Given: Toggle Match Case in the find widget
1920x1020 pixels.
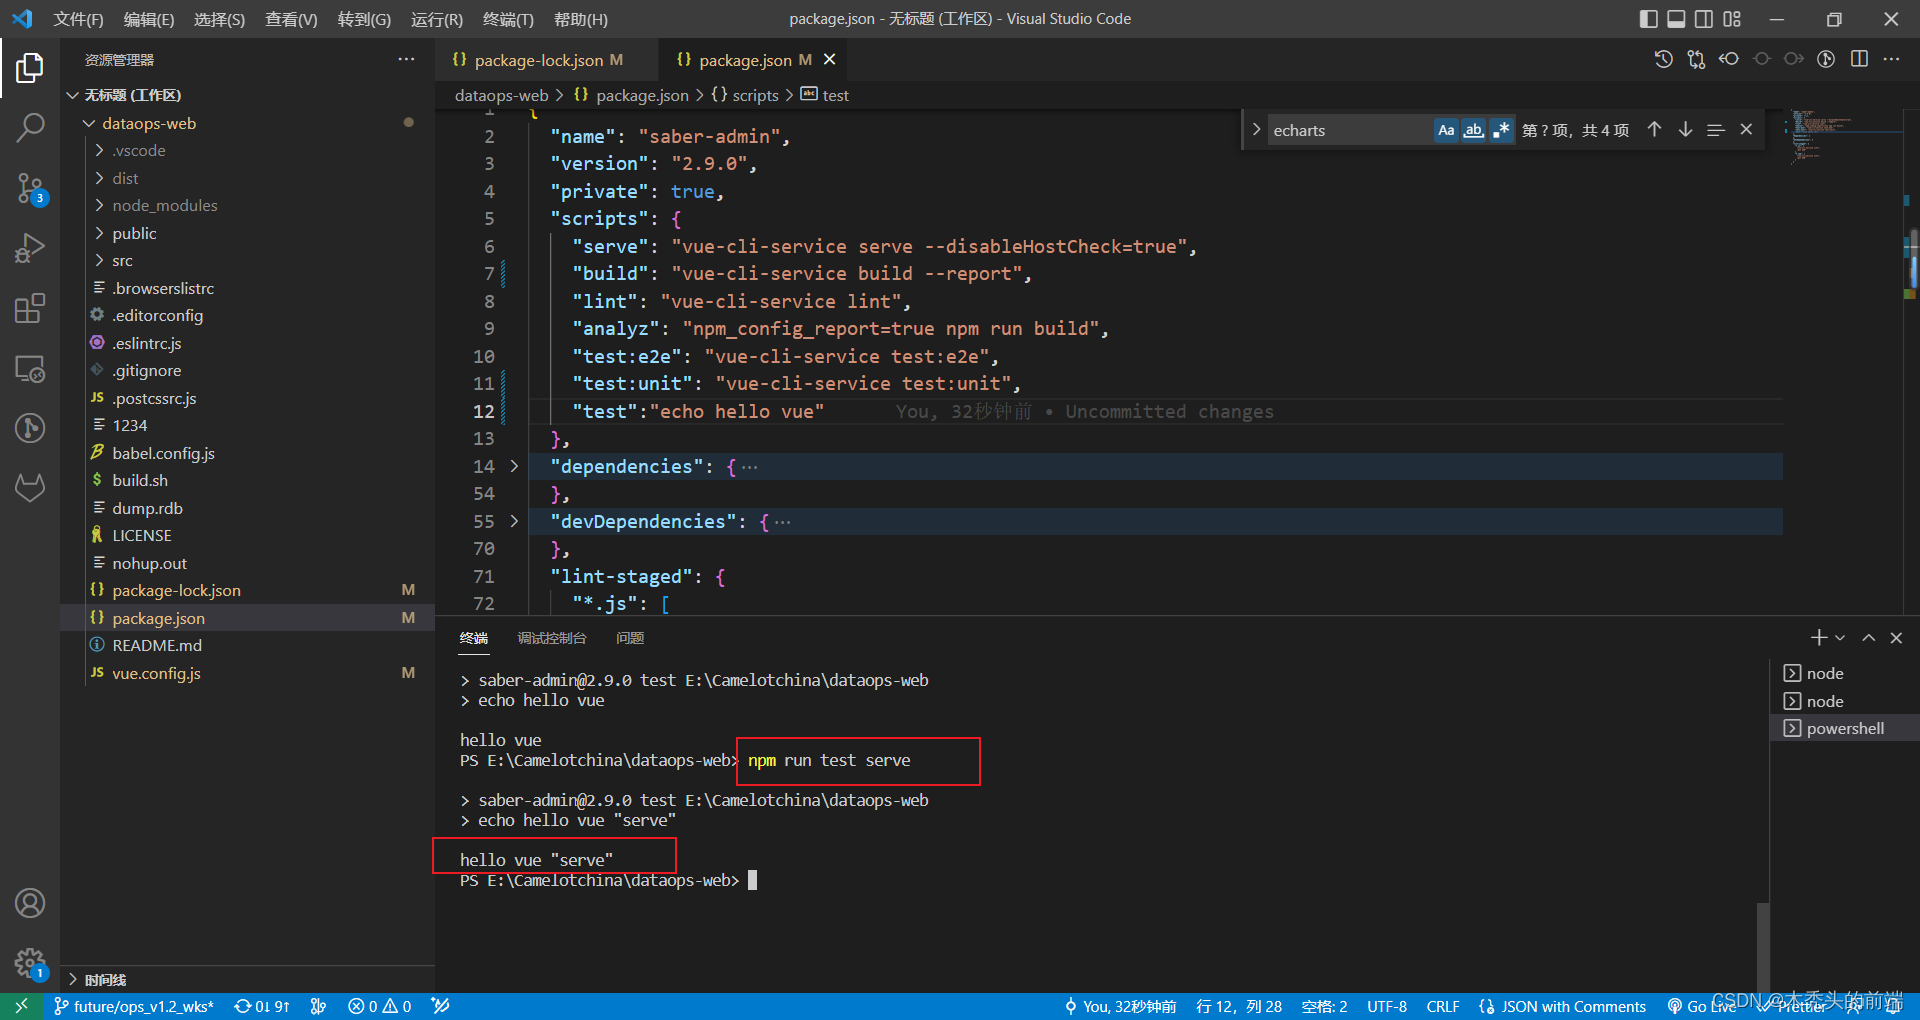Looking at the screenshot, I should tap(1446, 129).
